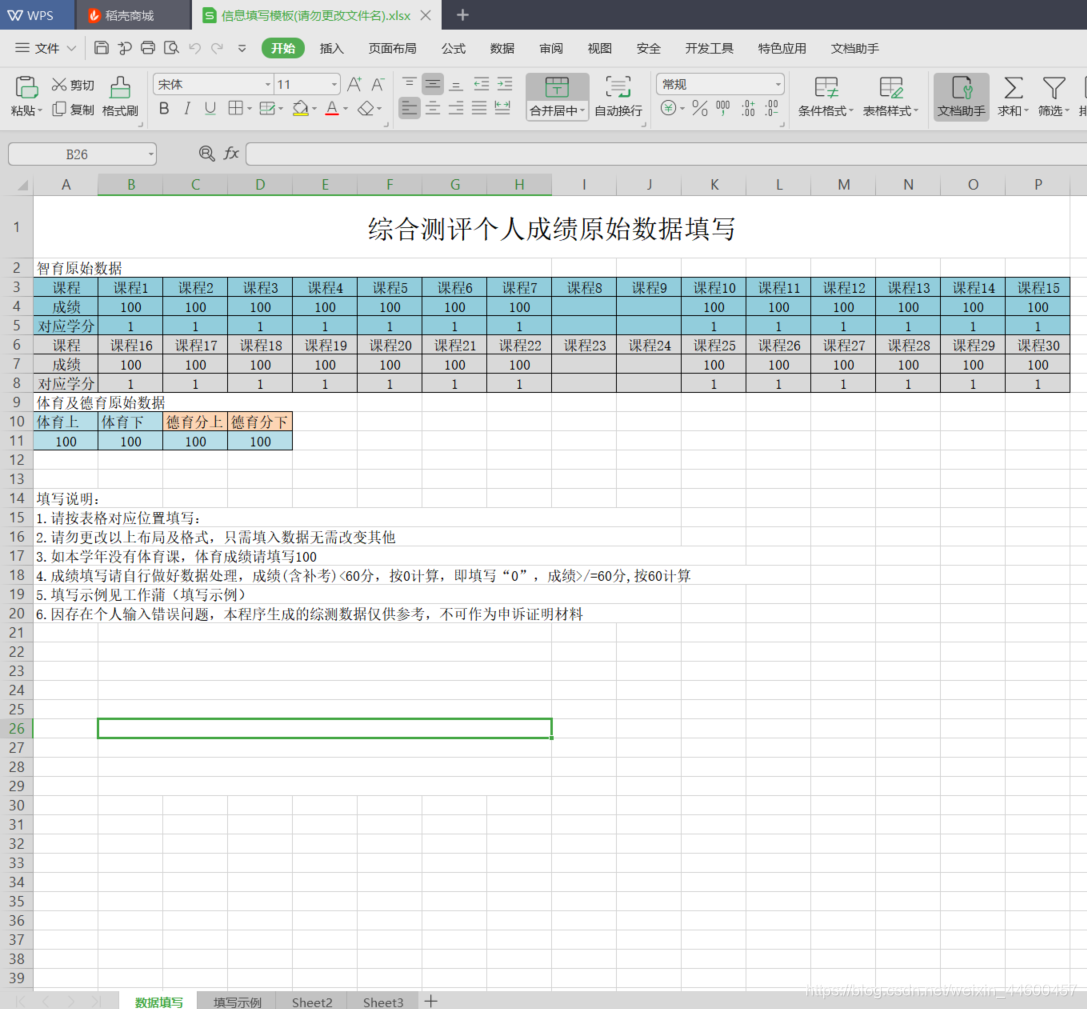Screen dimensions: 1087x1009
Task: Add a new sheet with plus button
Action: click(431, 1001)
